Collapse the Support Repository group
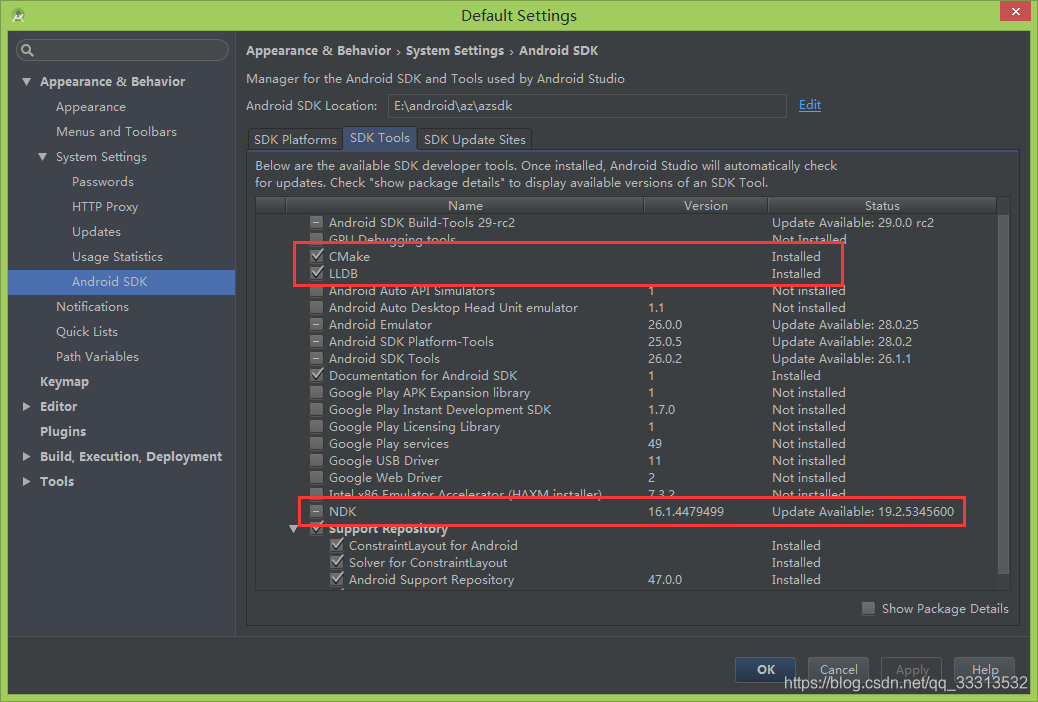Screen dimensions: 1038x702 [x=293, y=528]
